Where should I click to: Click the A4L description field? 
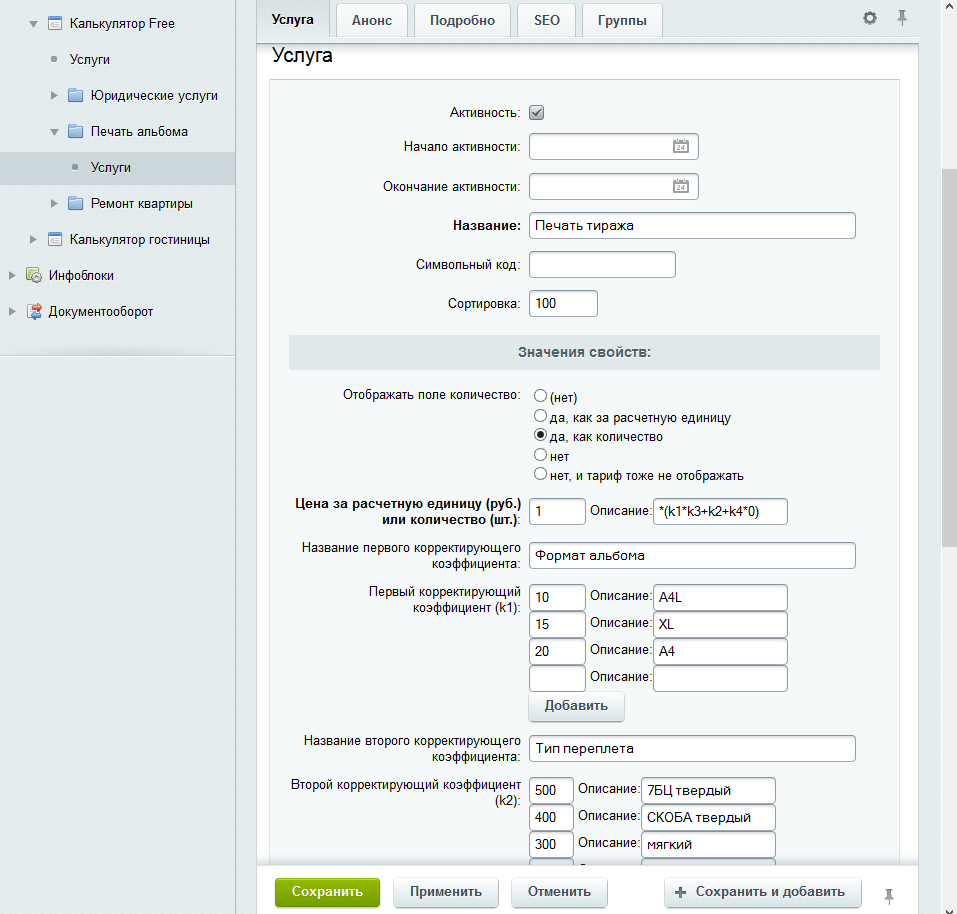[x=720, y=597]
